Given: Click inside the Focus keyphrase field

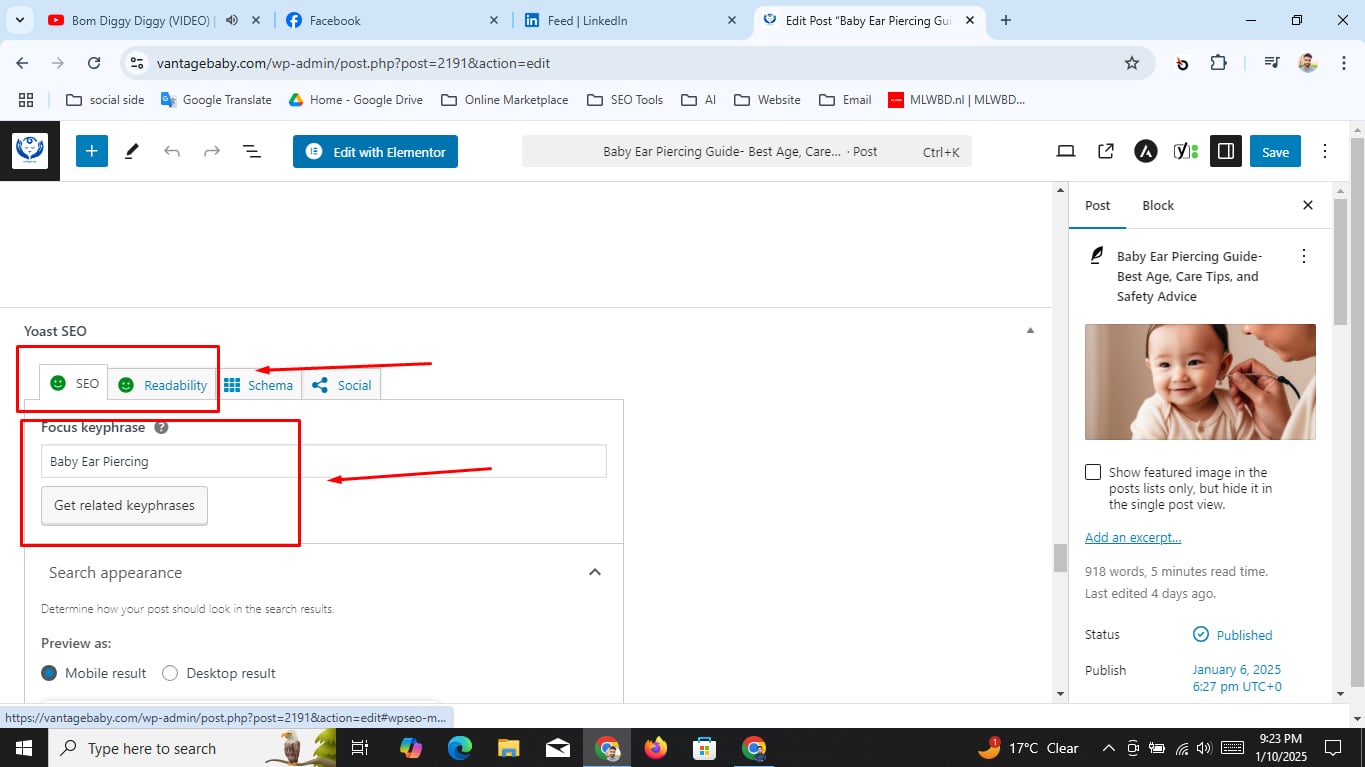Looking at the screenshot, I should pyautogui.click(x=168, y=461).
